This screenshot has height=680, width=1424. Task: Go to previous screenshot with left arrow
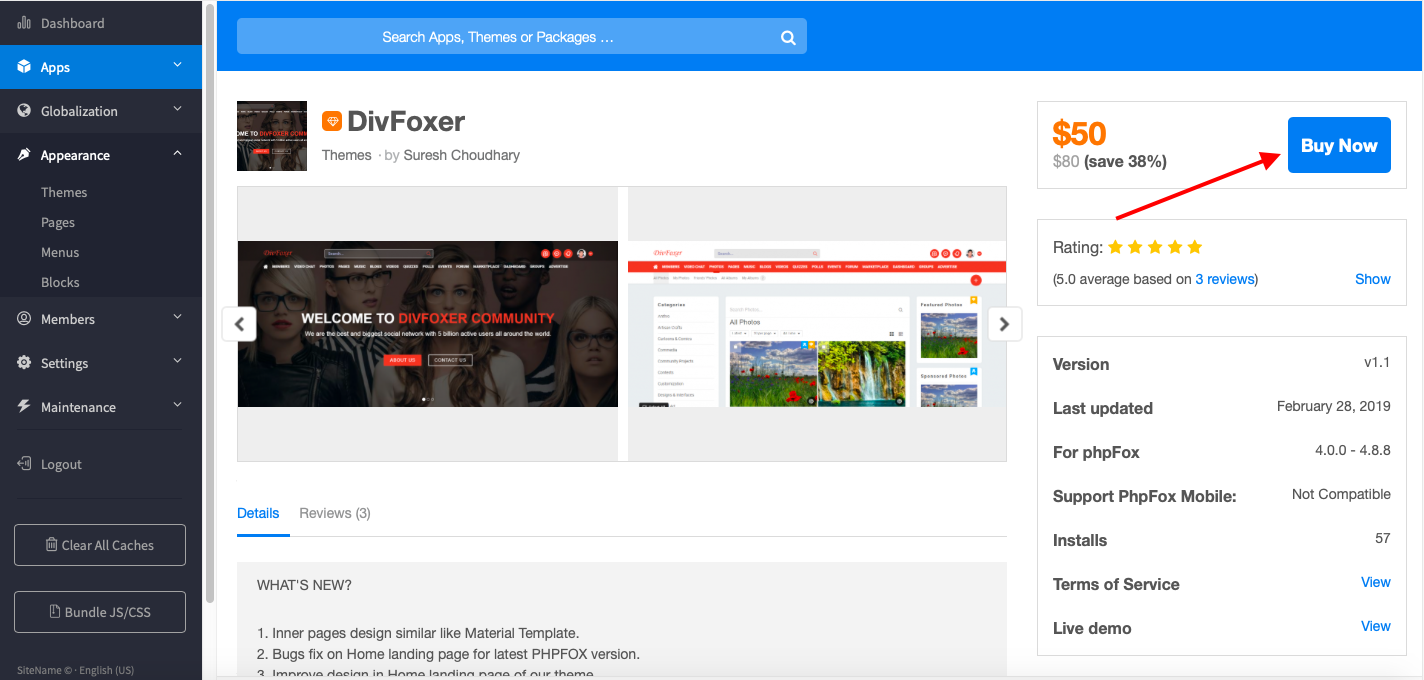pos(239,324)
